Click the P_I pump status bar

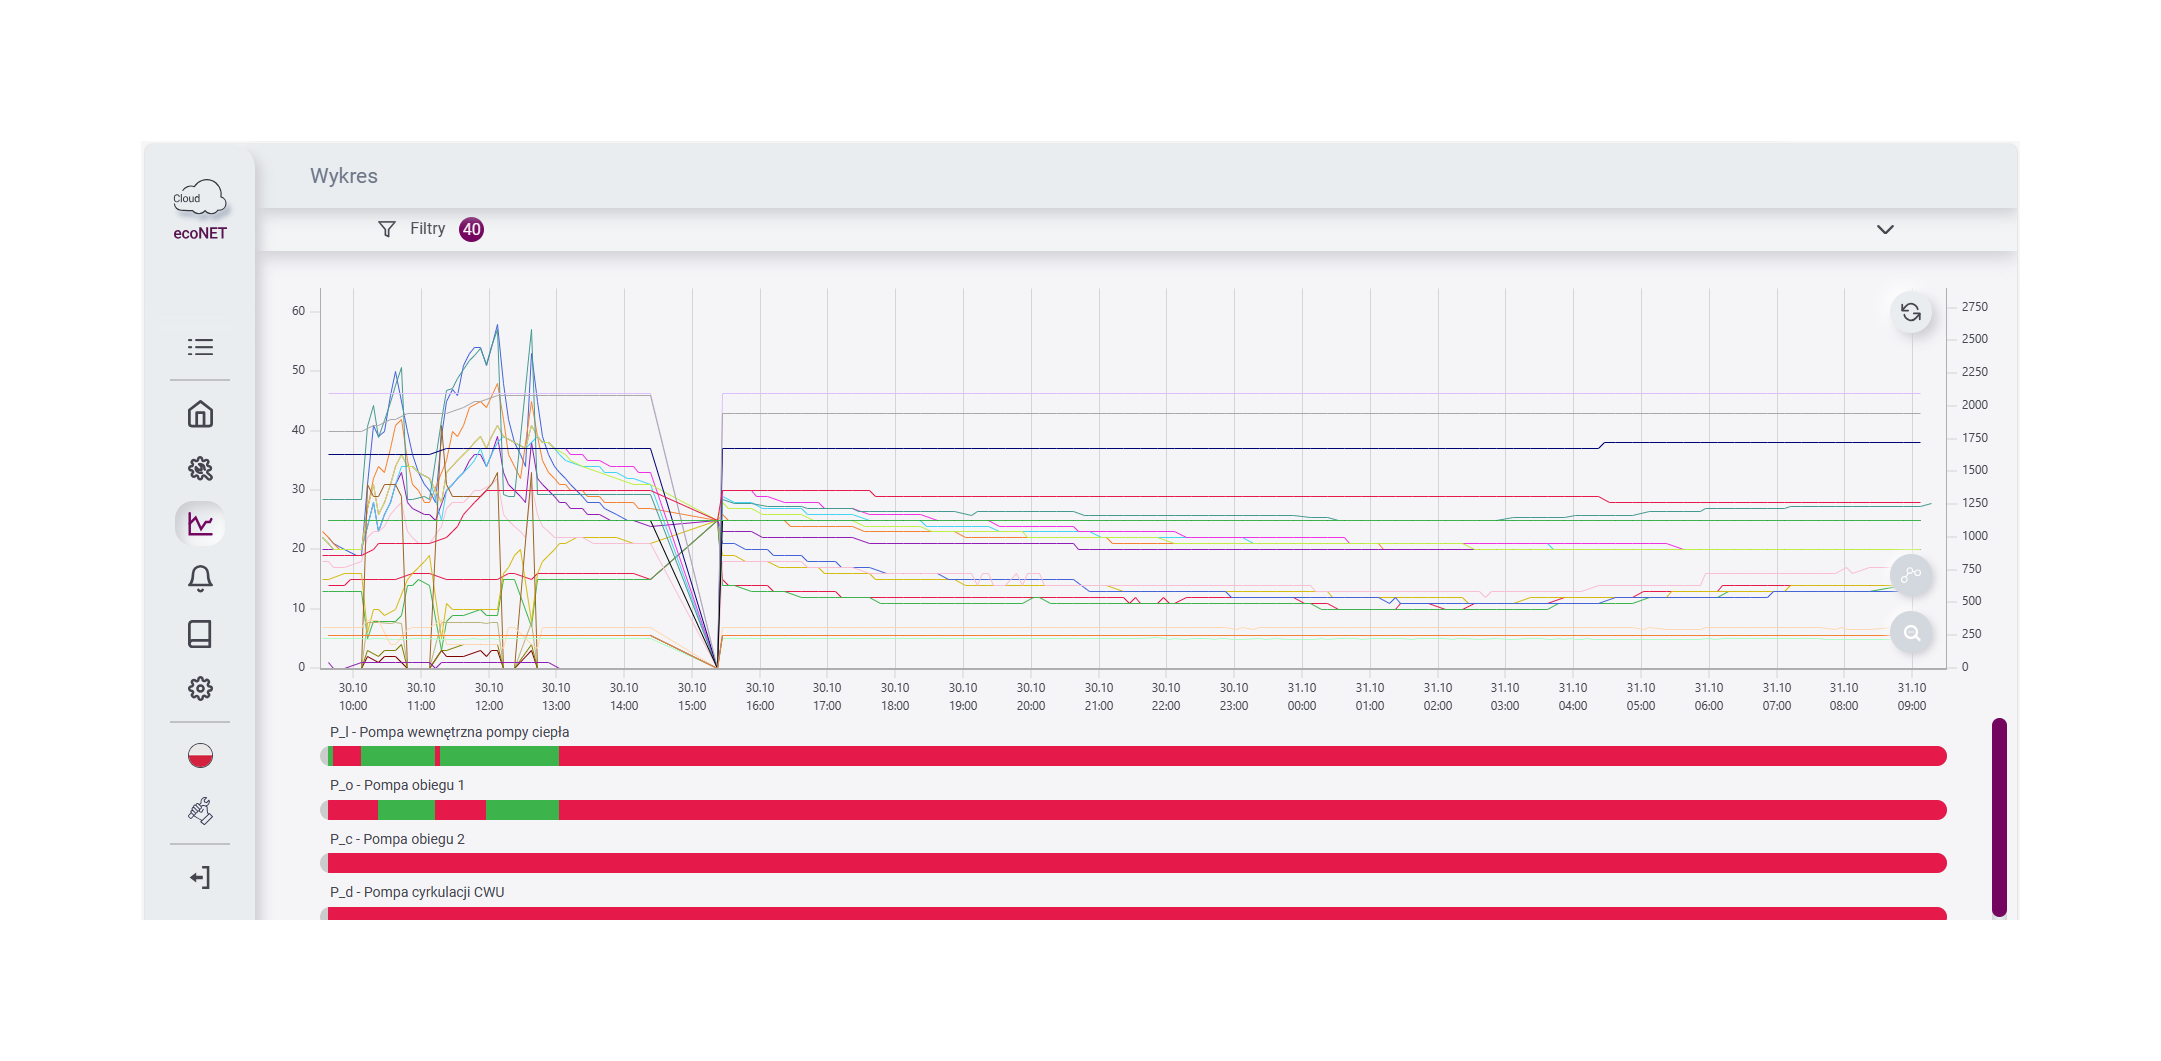[x=1136, y=756]
